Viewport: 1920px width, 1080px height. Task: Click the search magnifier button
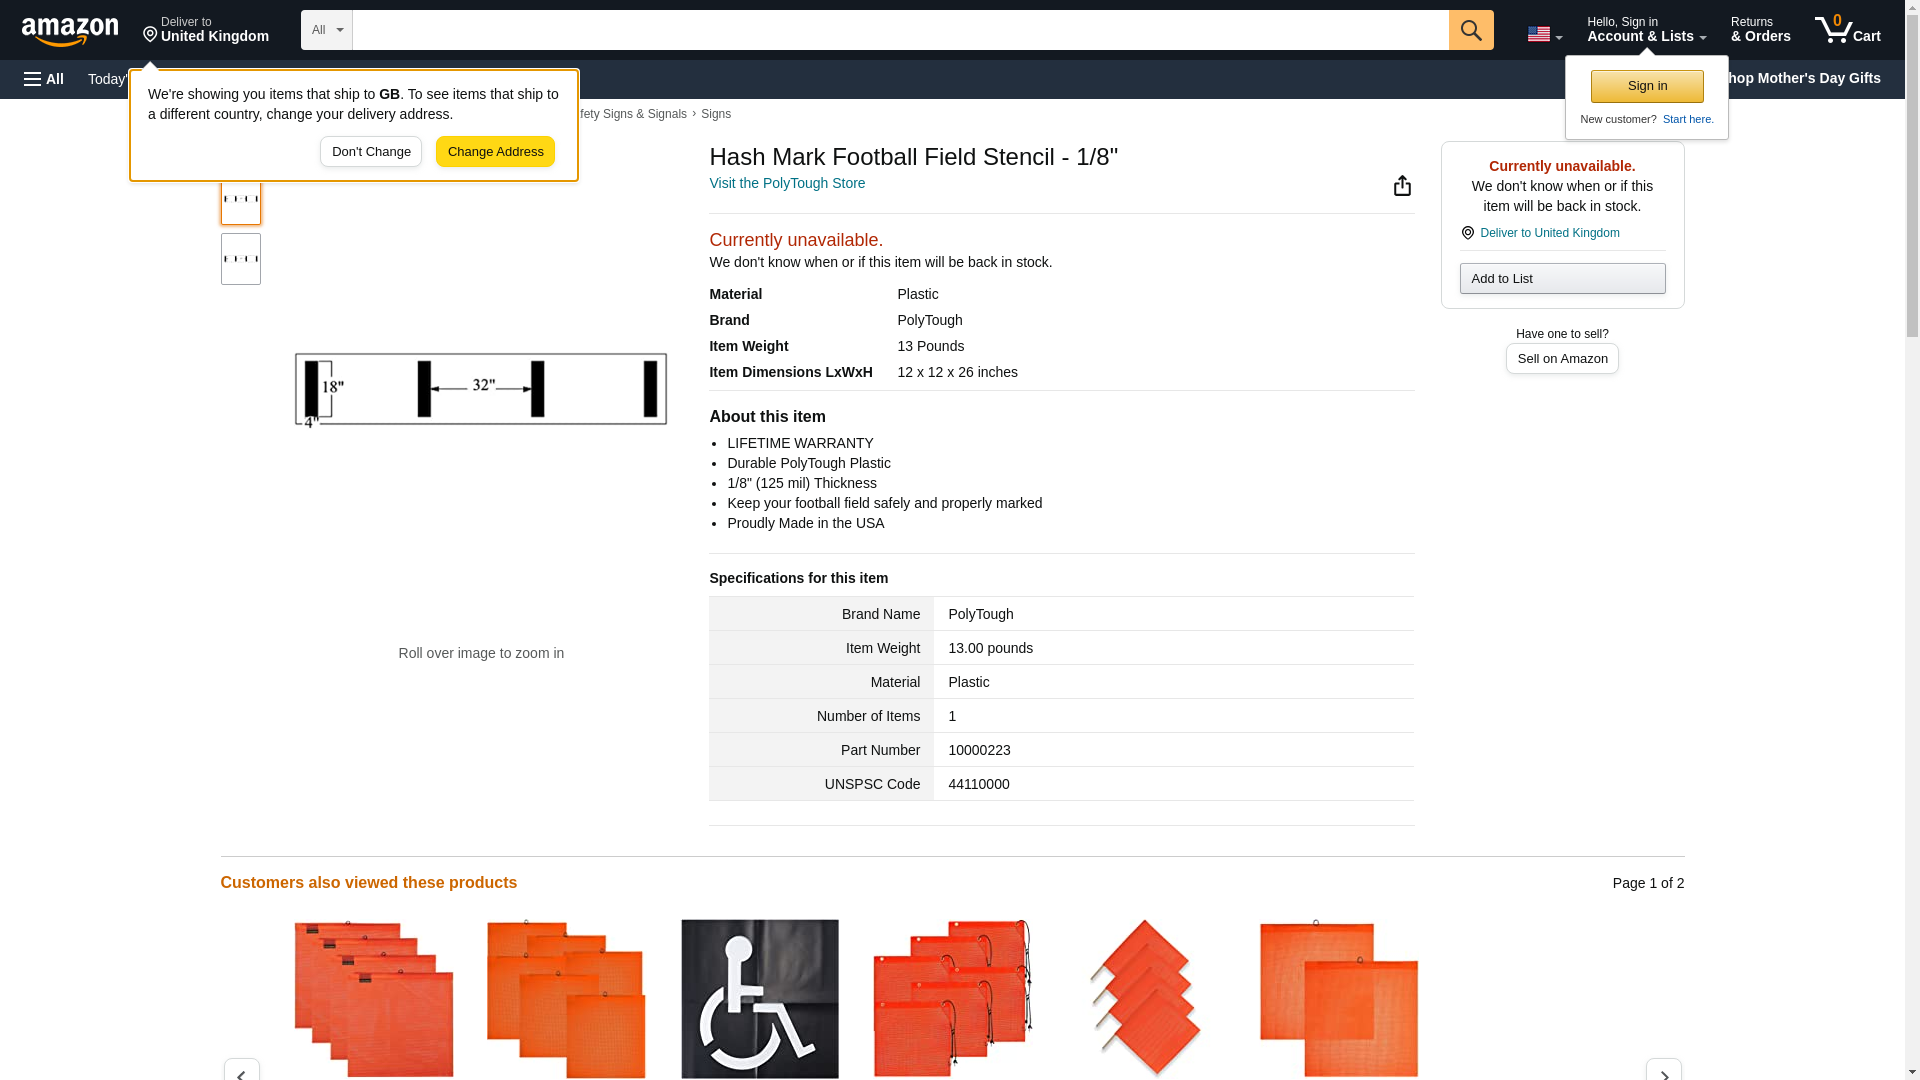coord(1470,30)
